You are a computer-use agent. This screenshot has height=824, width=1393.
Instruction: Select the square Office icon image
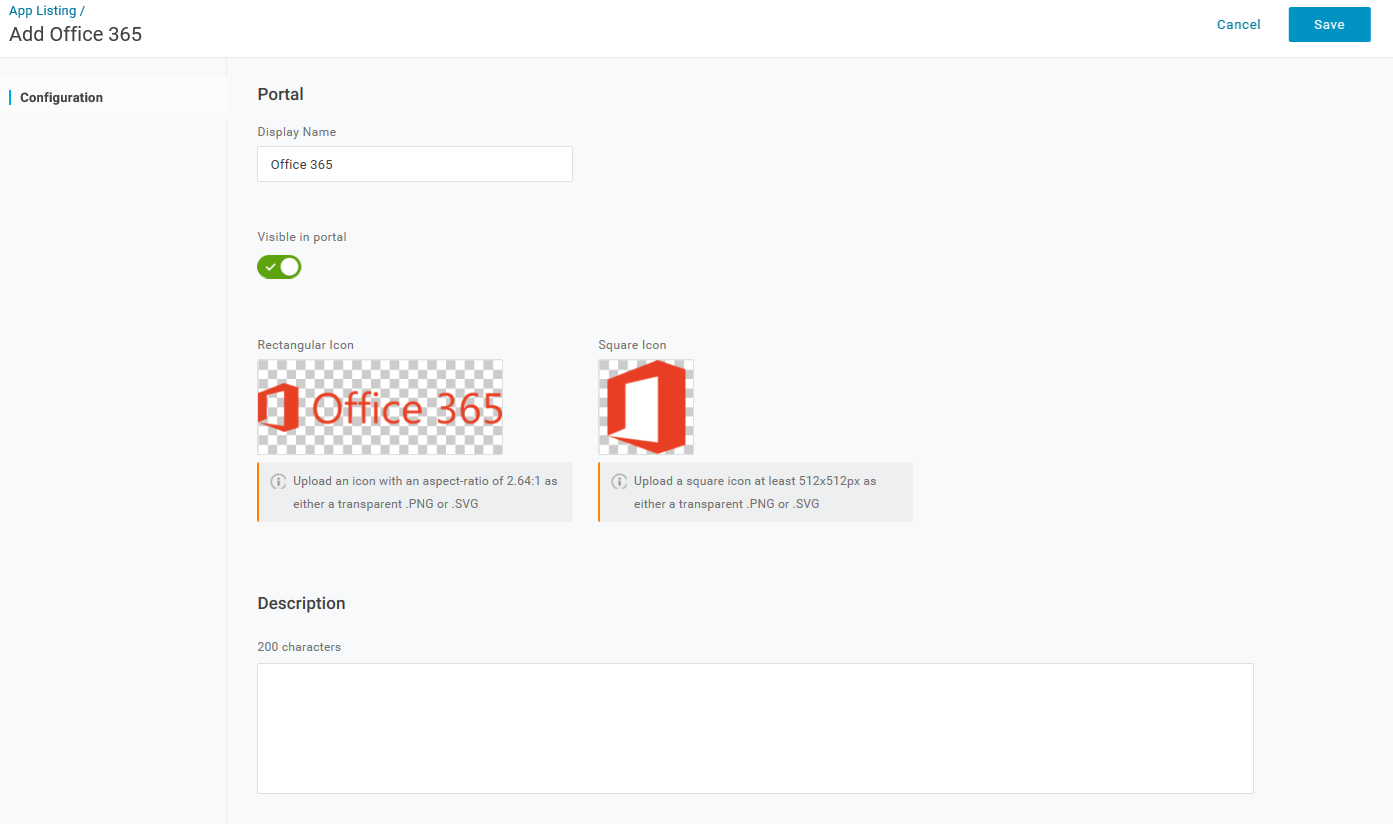(646, 408)
